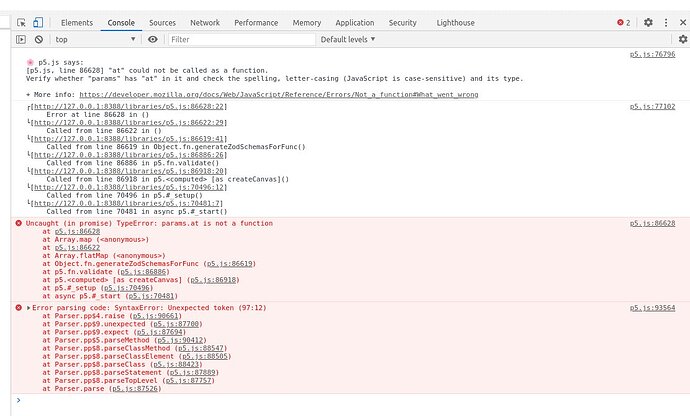Open p5.js:70496 link after p5.#_setup
The width and height of the screenshot is (690, 416).
point(127,288)
